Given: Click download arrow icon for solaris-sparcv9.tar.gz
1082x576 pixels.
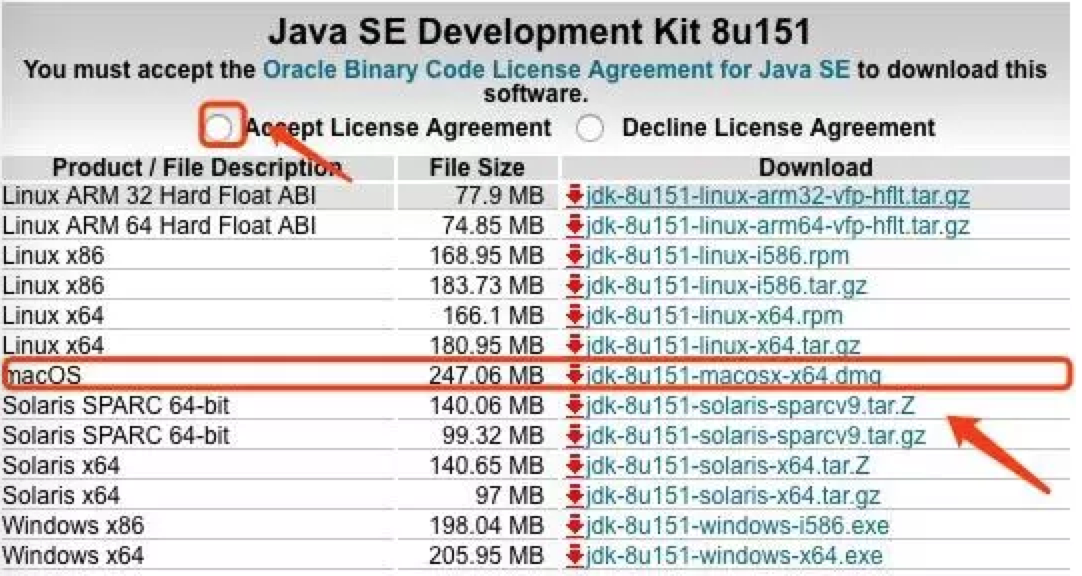Looking at the screenshot, I should point(575,436).
